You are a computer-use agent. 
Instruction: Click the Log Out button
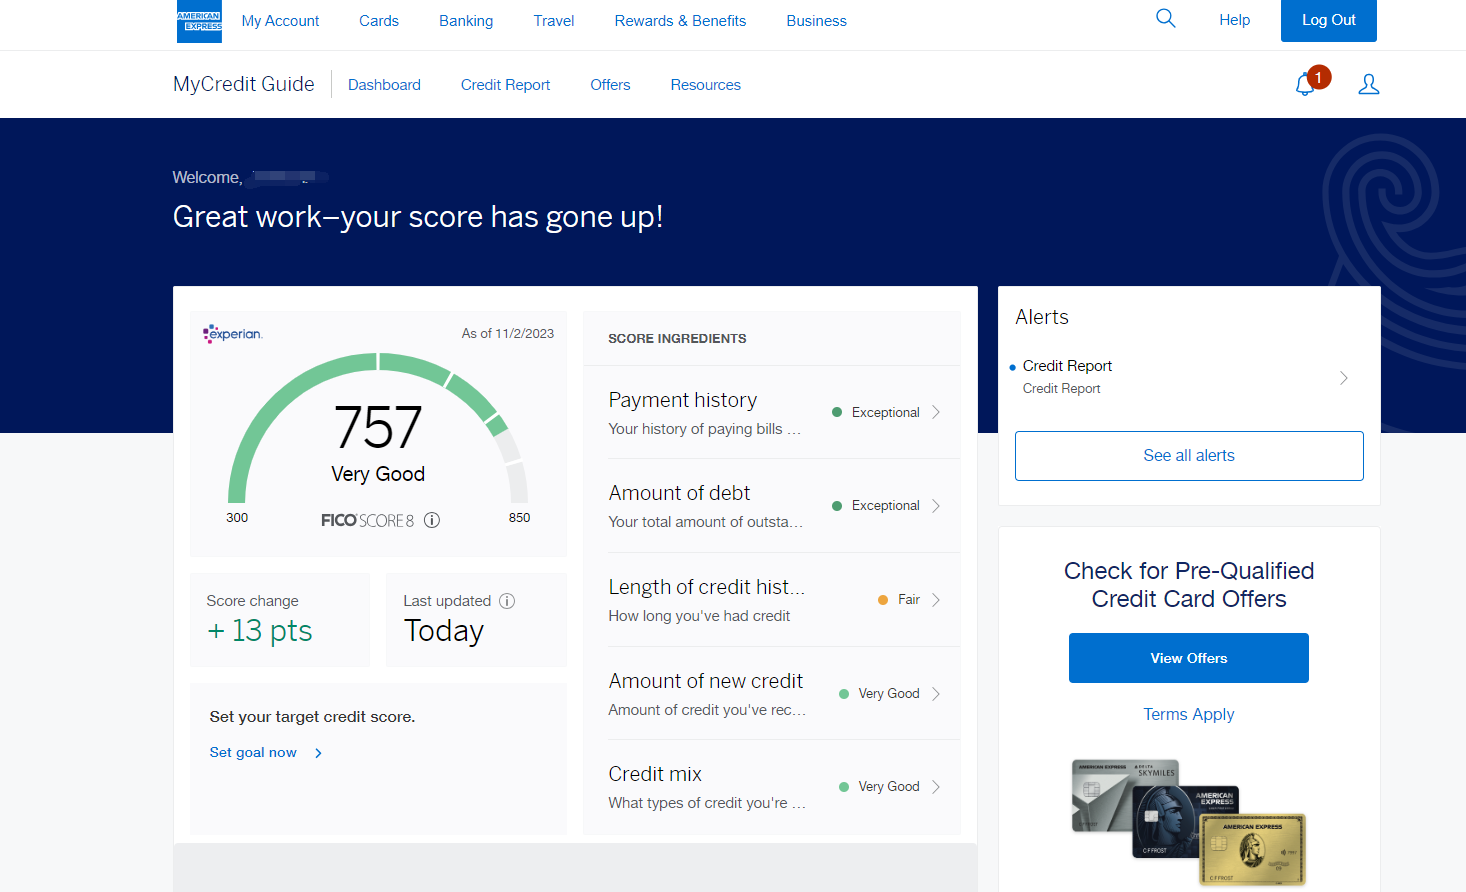(1328, 20)
